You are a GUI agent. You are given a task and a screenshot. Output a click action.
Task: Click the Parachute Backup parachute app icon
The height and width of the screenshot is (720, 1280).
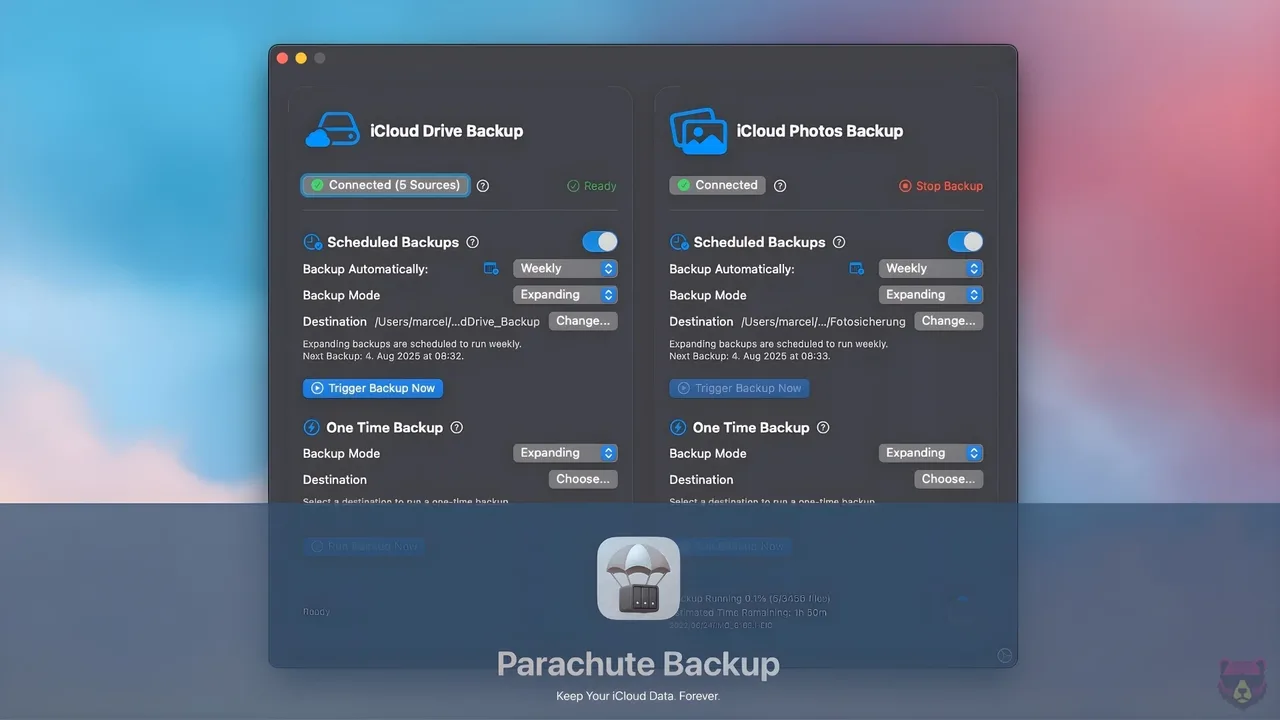tap(637, 578)
